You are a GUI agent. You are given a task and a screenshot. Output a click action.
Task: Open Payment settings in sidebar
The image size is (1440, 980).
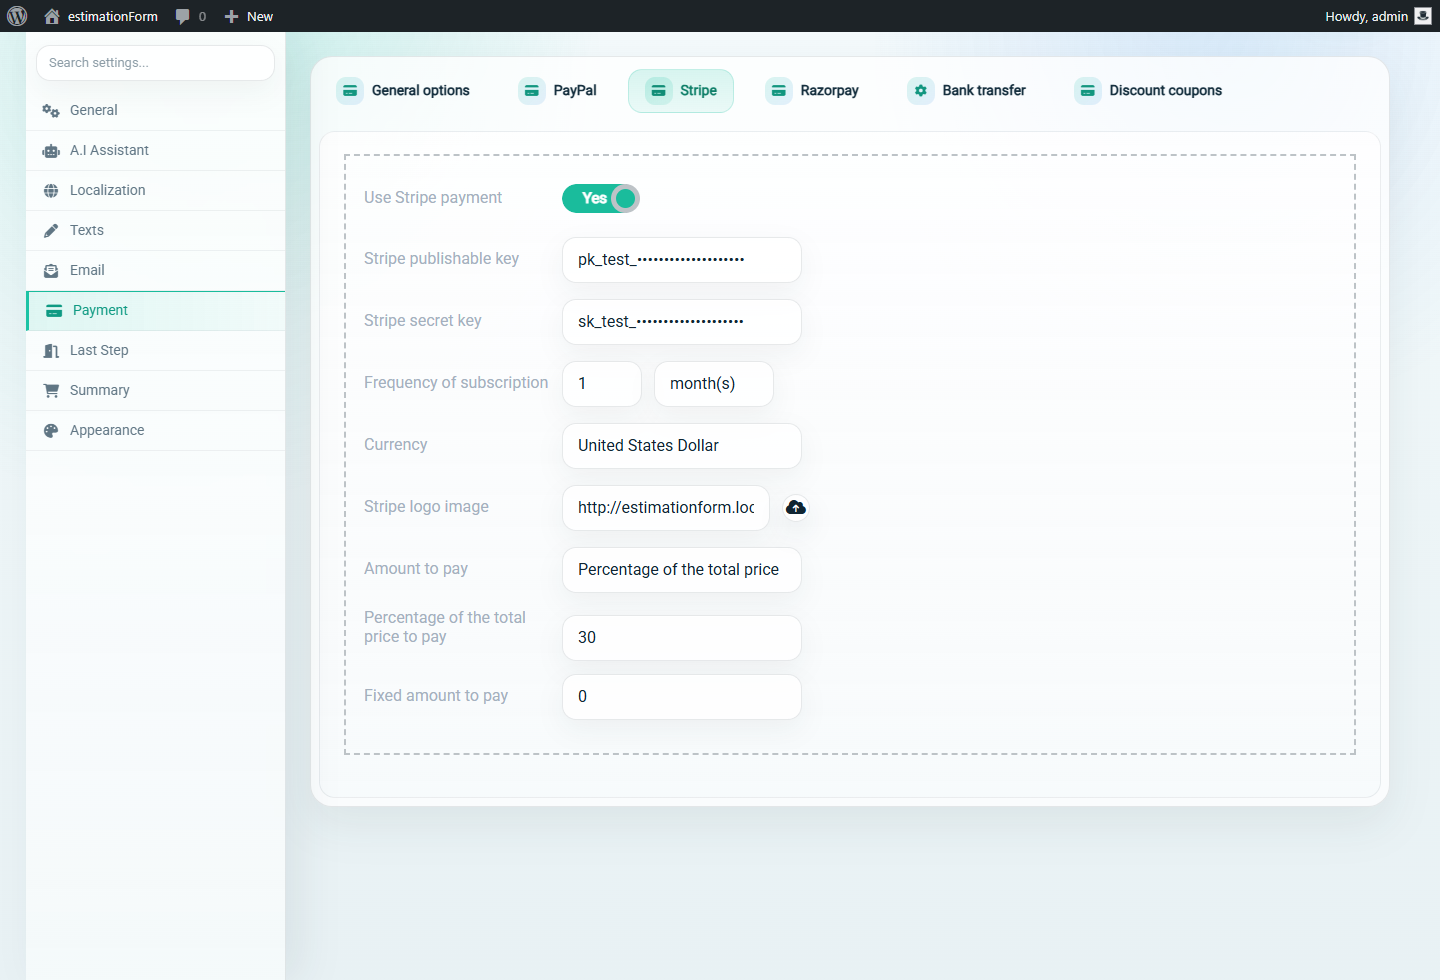click(x=155, y=311)
